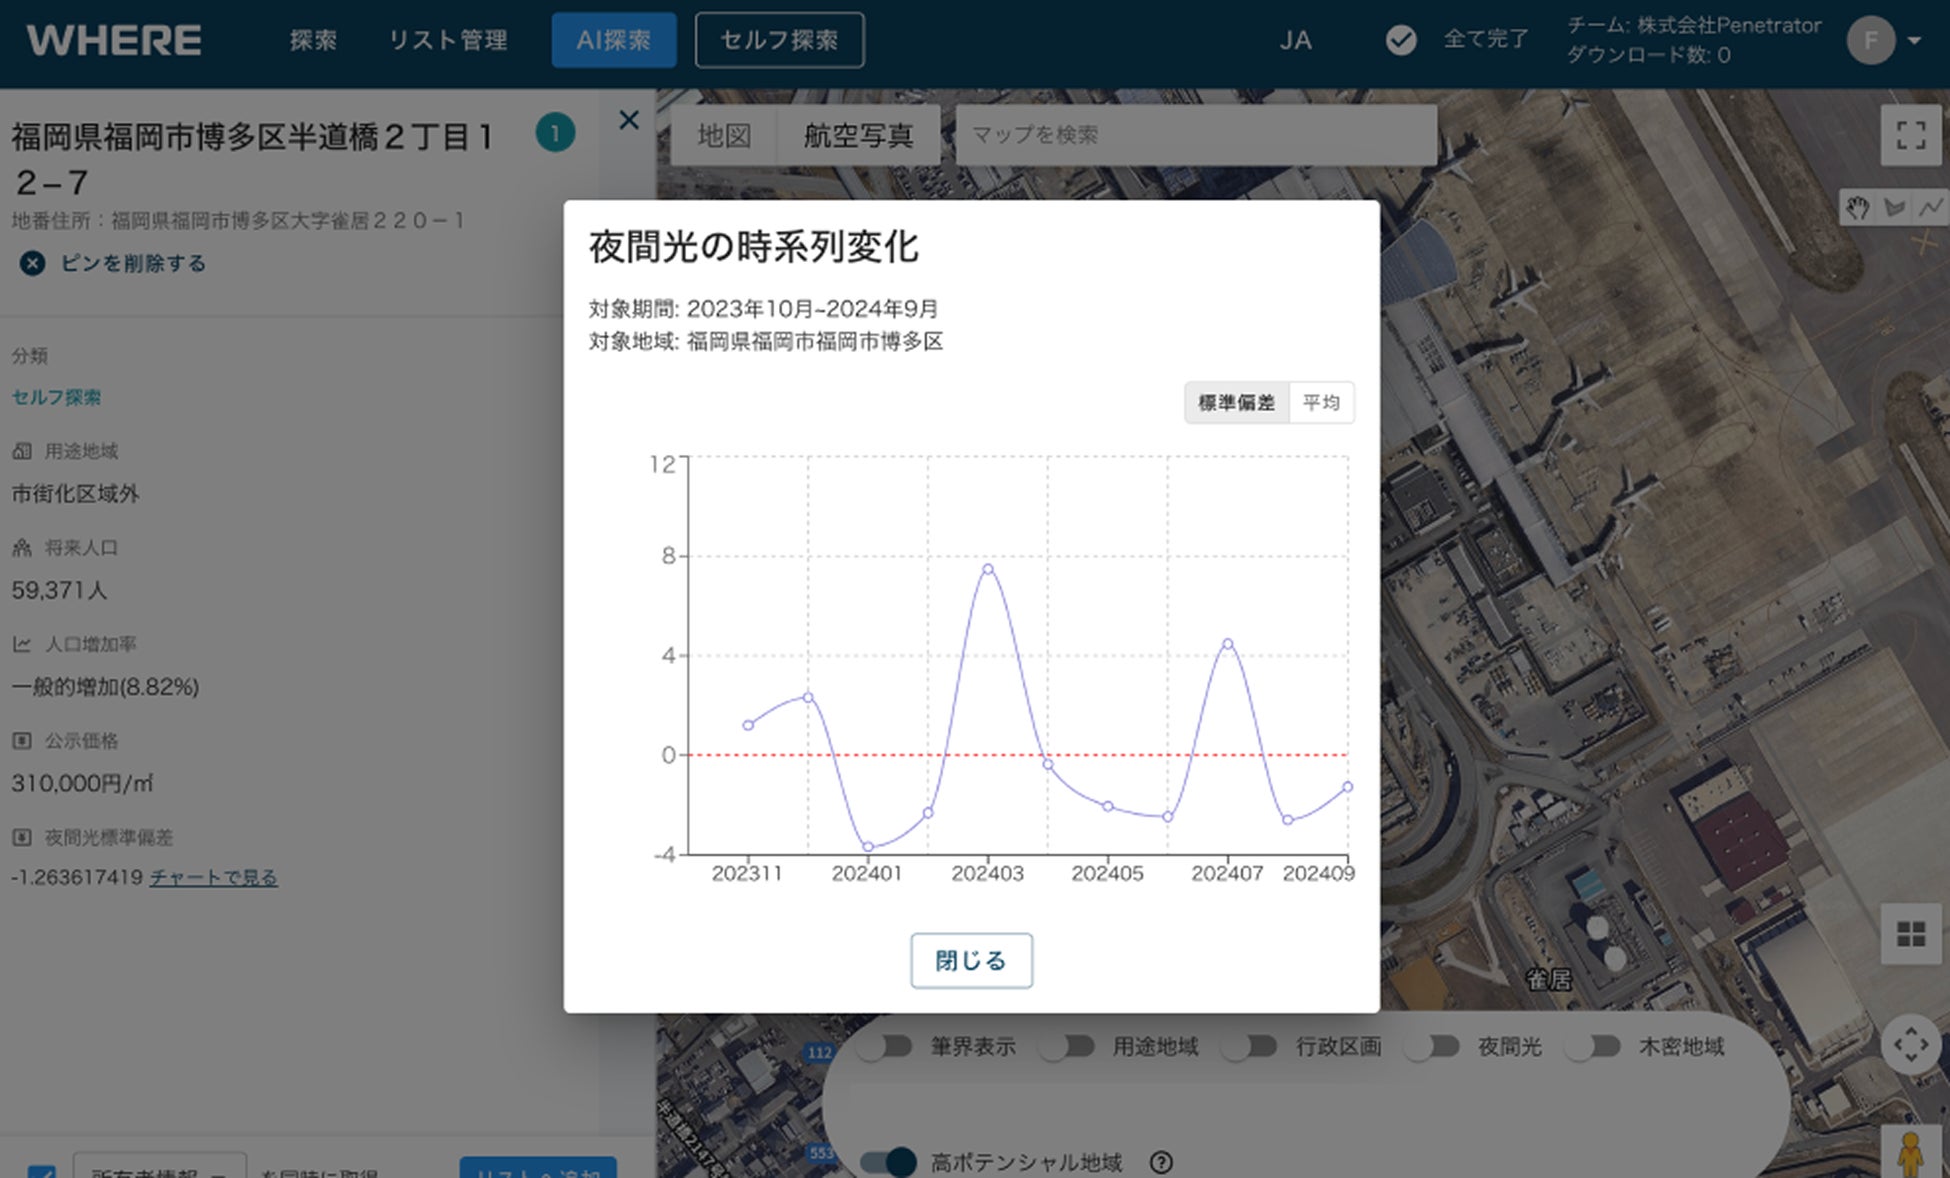Click the help icon beside 高ポテンシャル地域
Viewport: 1950px width, 1178px height.
[x=1160, y=1162]
